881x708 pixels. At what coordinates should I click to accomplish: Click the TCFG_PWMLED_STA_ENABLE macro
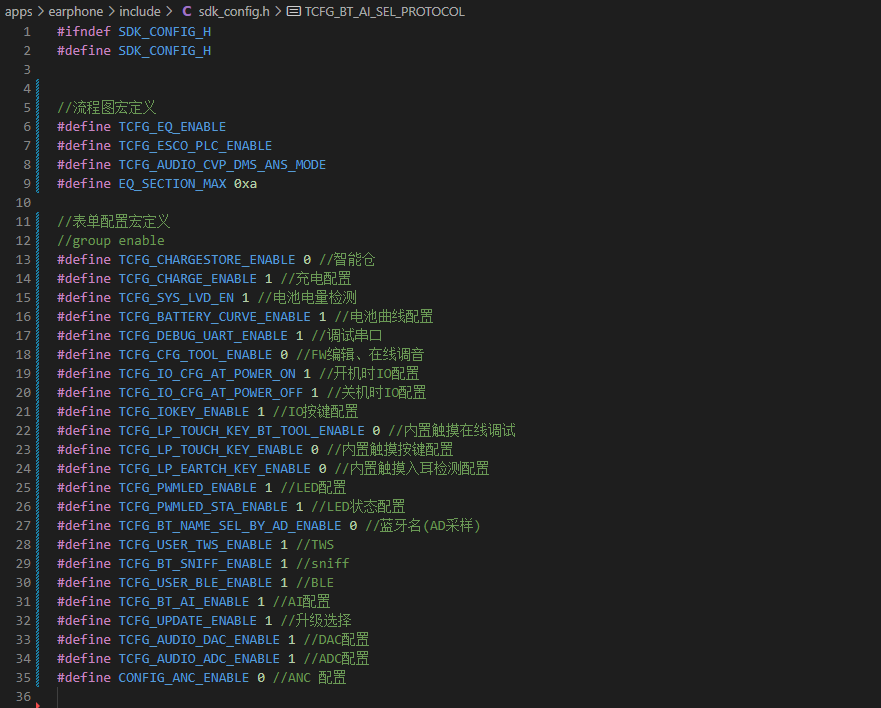tap(203, 507)
